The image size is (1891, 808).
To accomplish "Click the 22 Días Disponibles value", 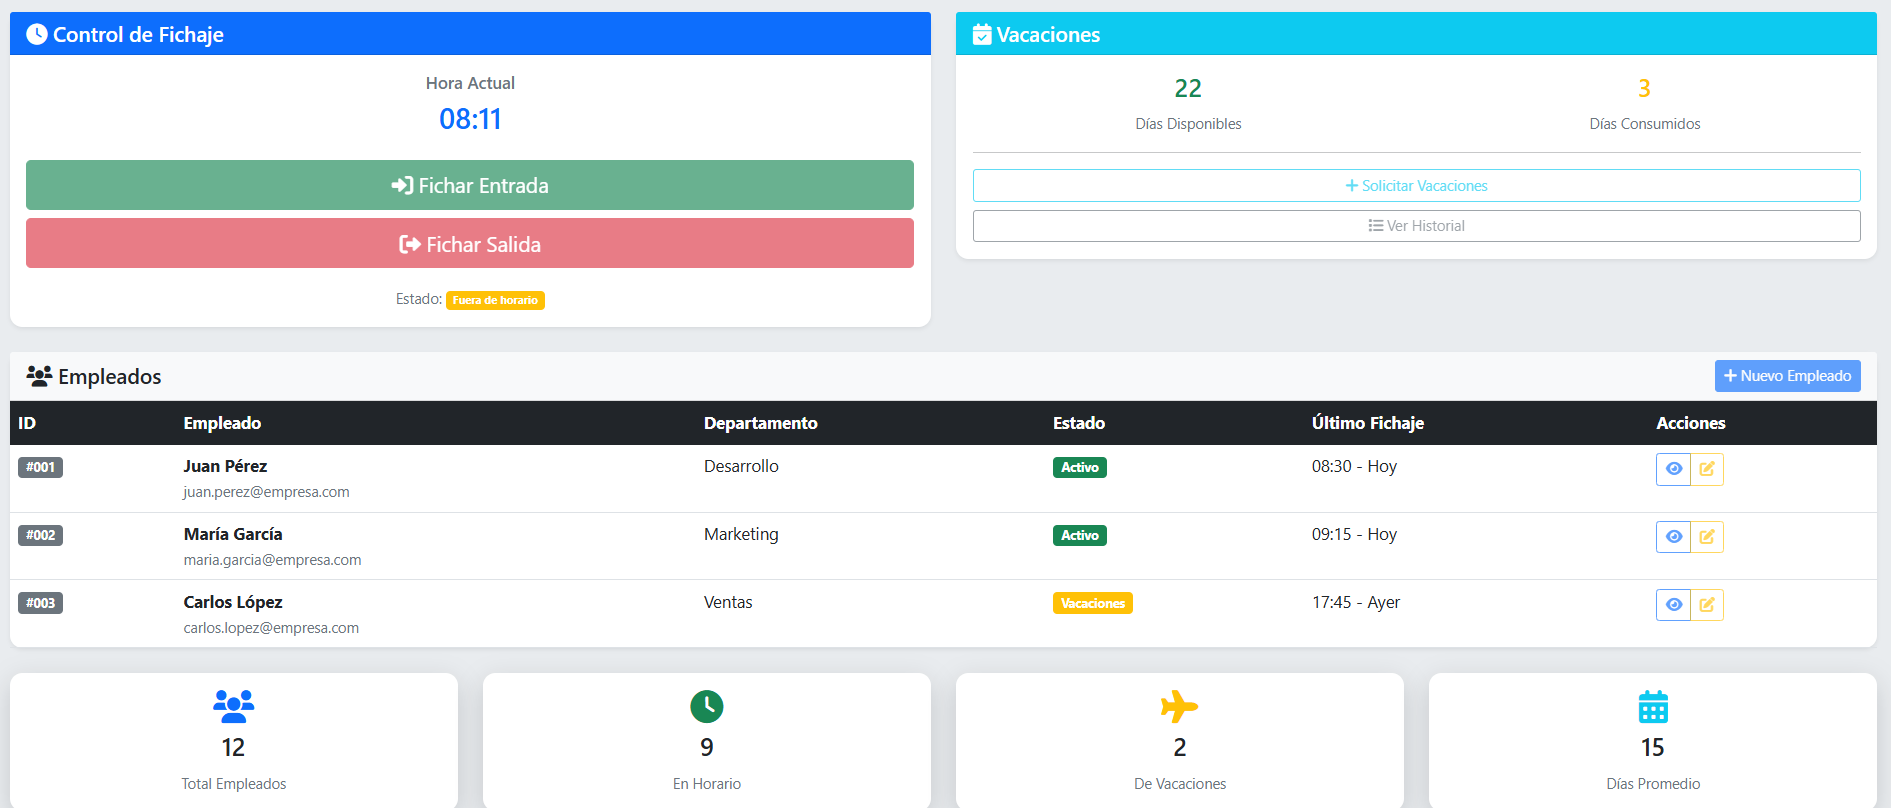I will point(1188,88).
